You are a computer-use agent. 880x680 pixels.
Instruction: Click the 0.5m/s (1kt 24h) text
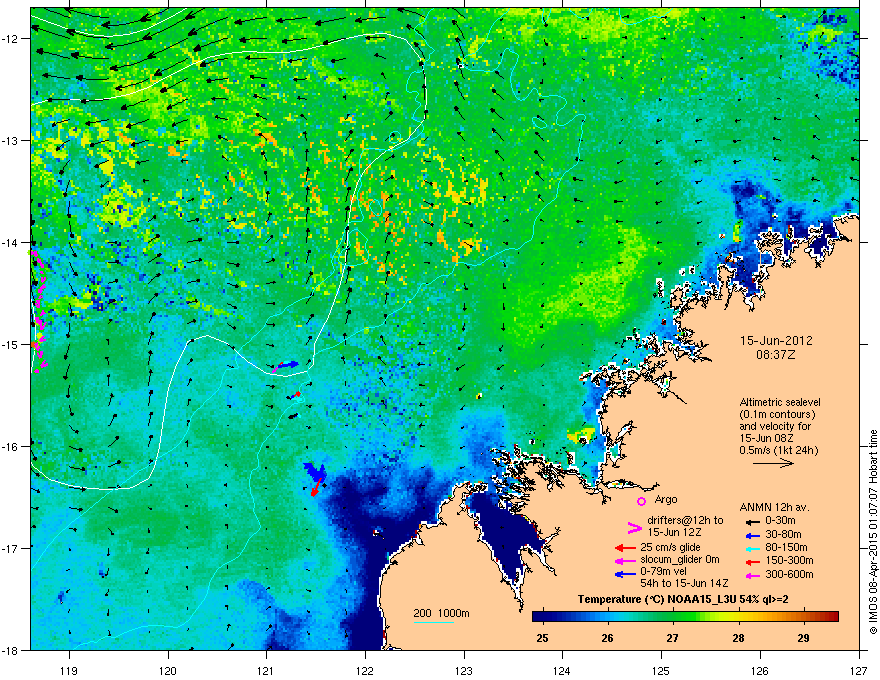pyautogui.click(x=778, y=450)
